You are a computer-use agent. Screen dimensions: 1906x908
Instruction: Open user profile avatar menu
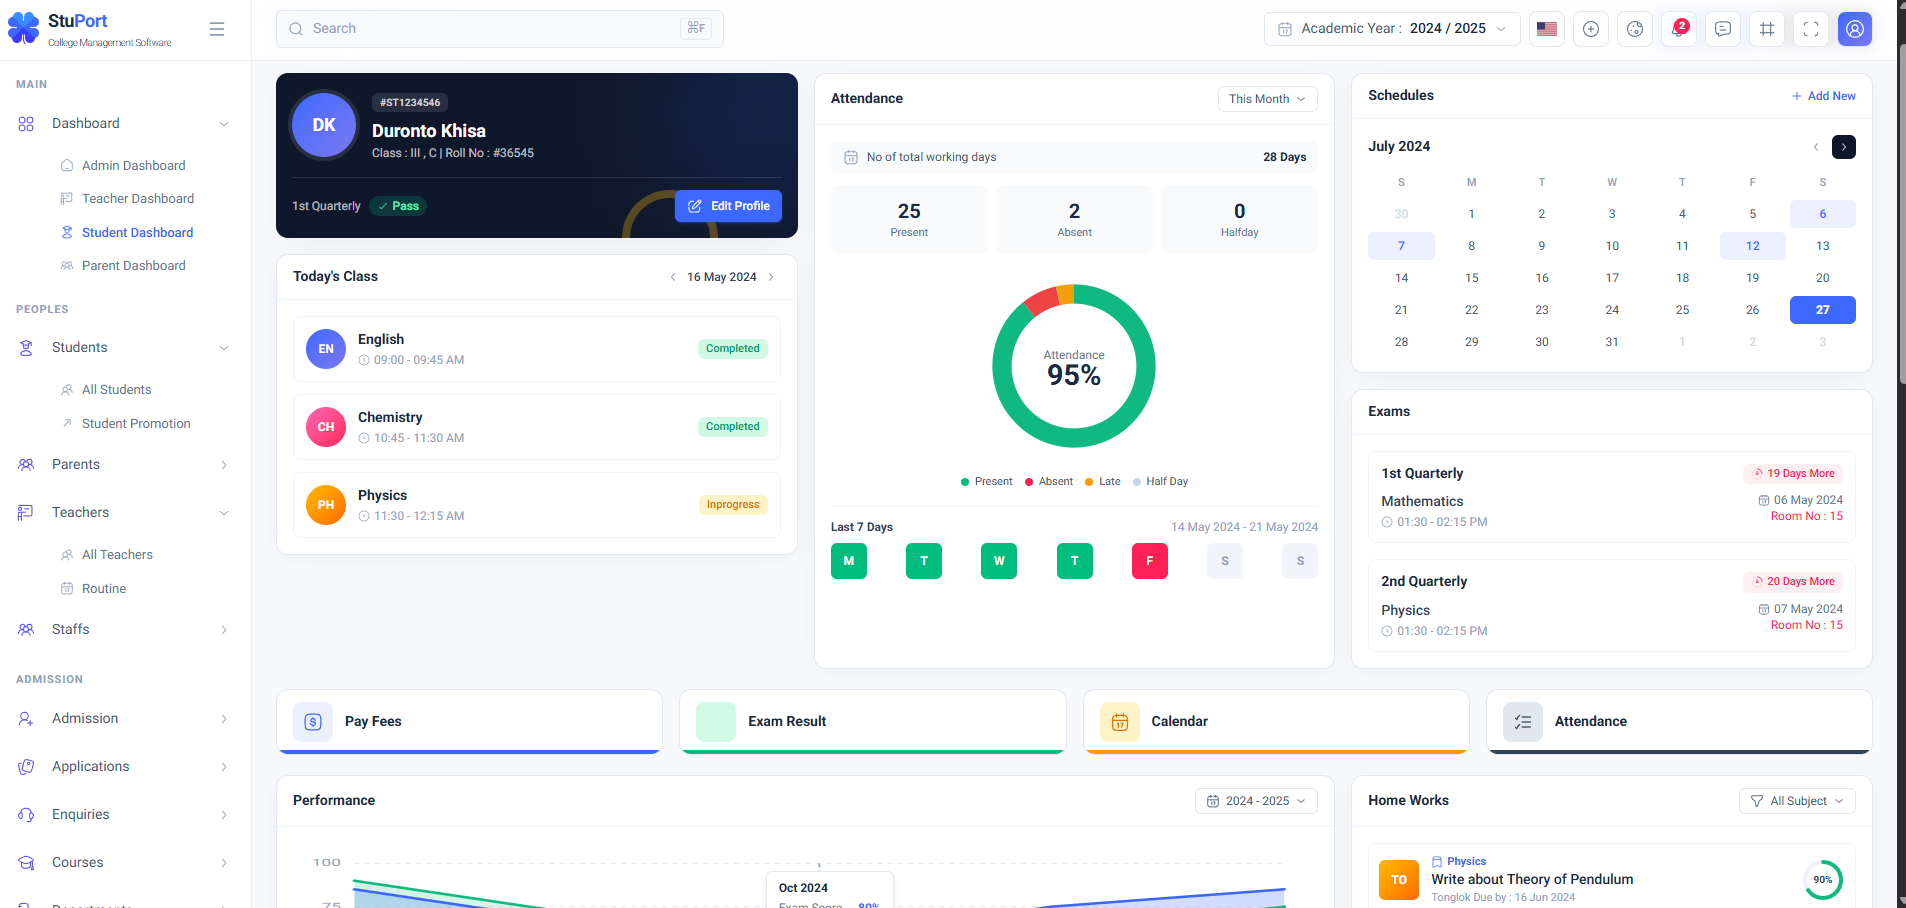point(1855,29)
